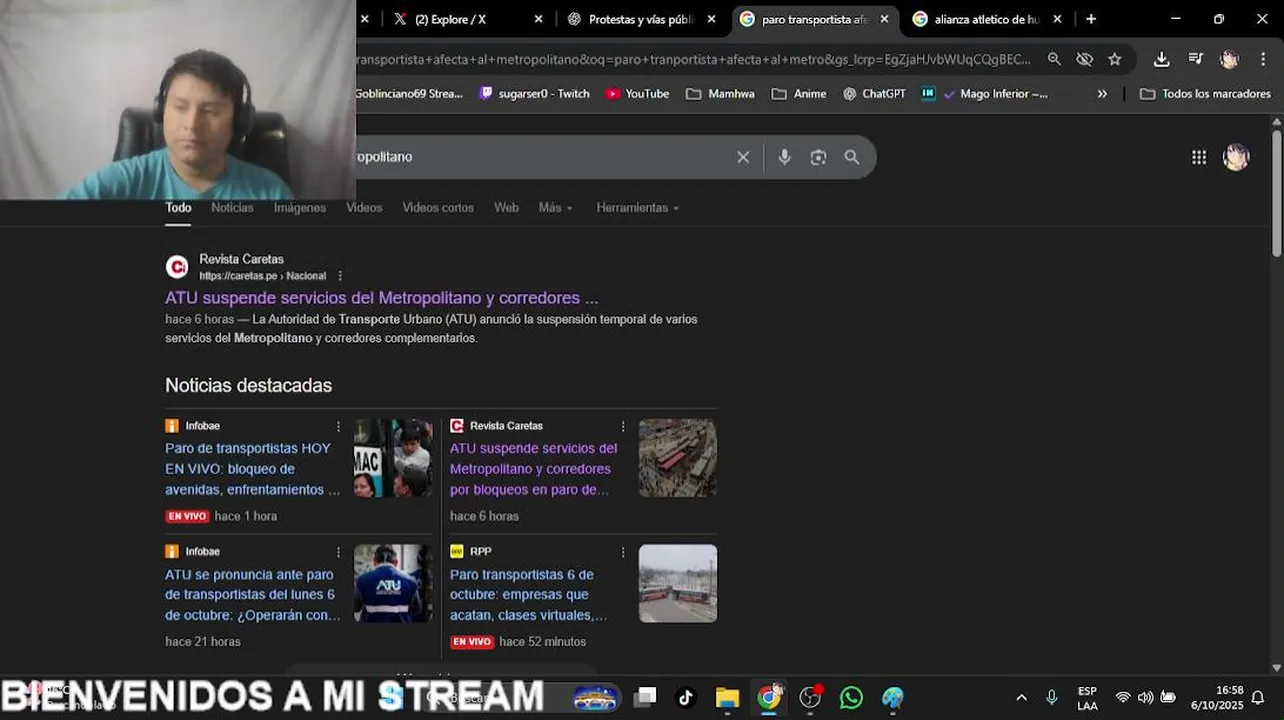This screenshot has width=1284, height=720.
Task: Bookmark this page with the star icon
Action: click(1114, 59)
